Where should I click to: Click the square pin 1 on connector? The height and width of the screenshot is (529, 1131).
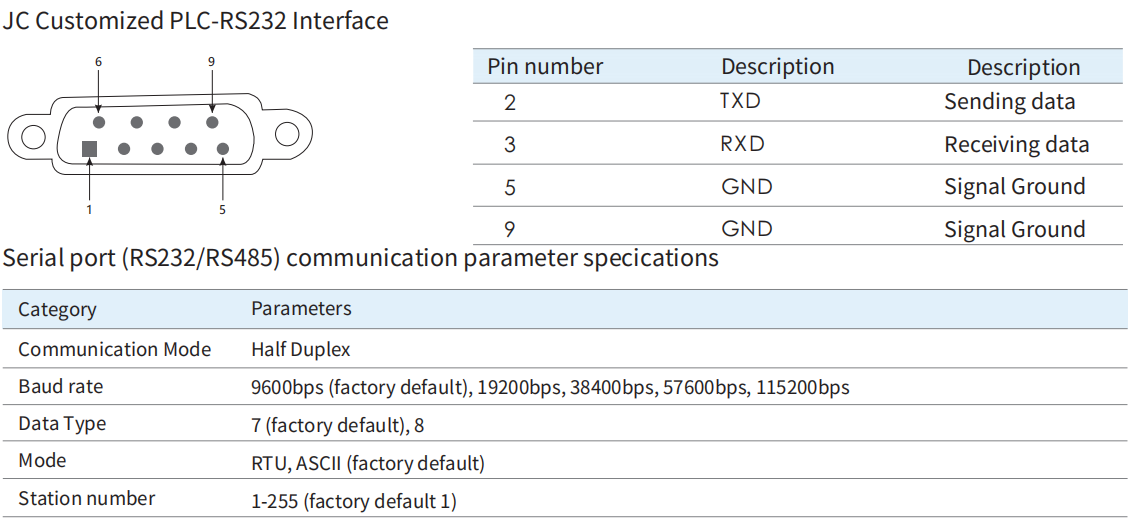[x=89, y=149]
